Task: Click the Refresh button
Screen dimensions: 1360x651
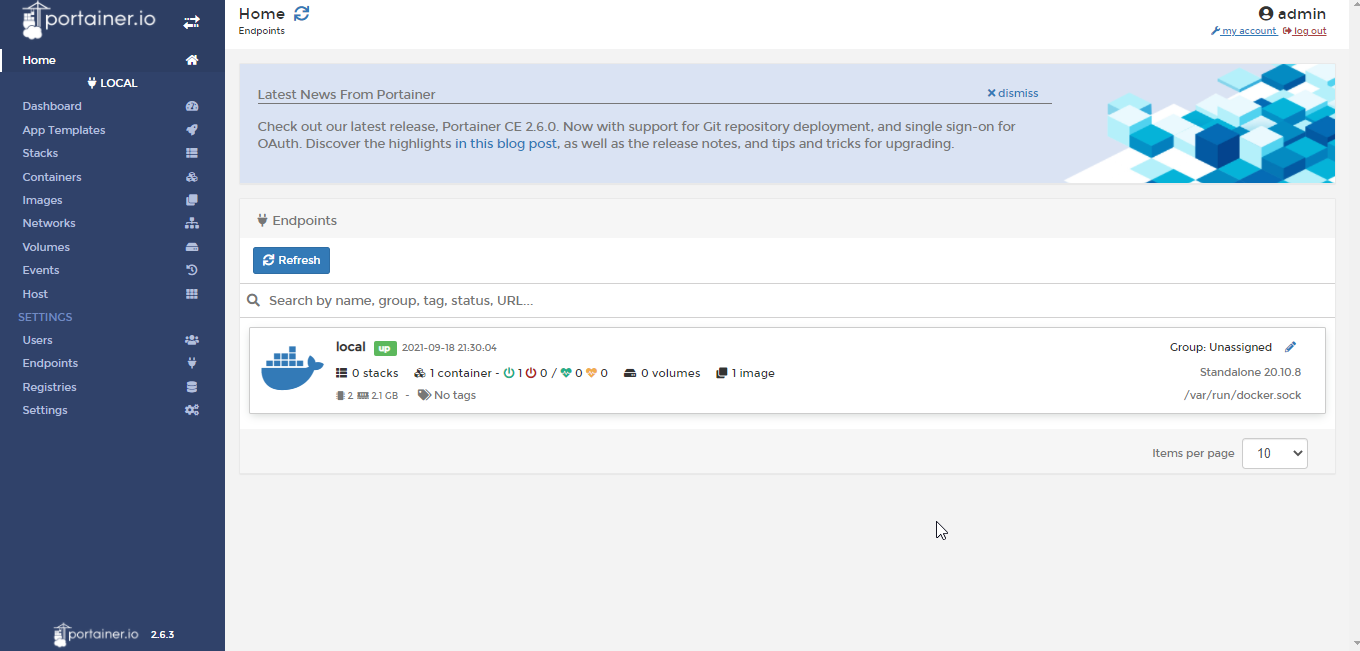Action: pos(291,260)
